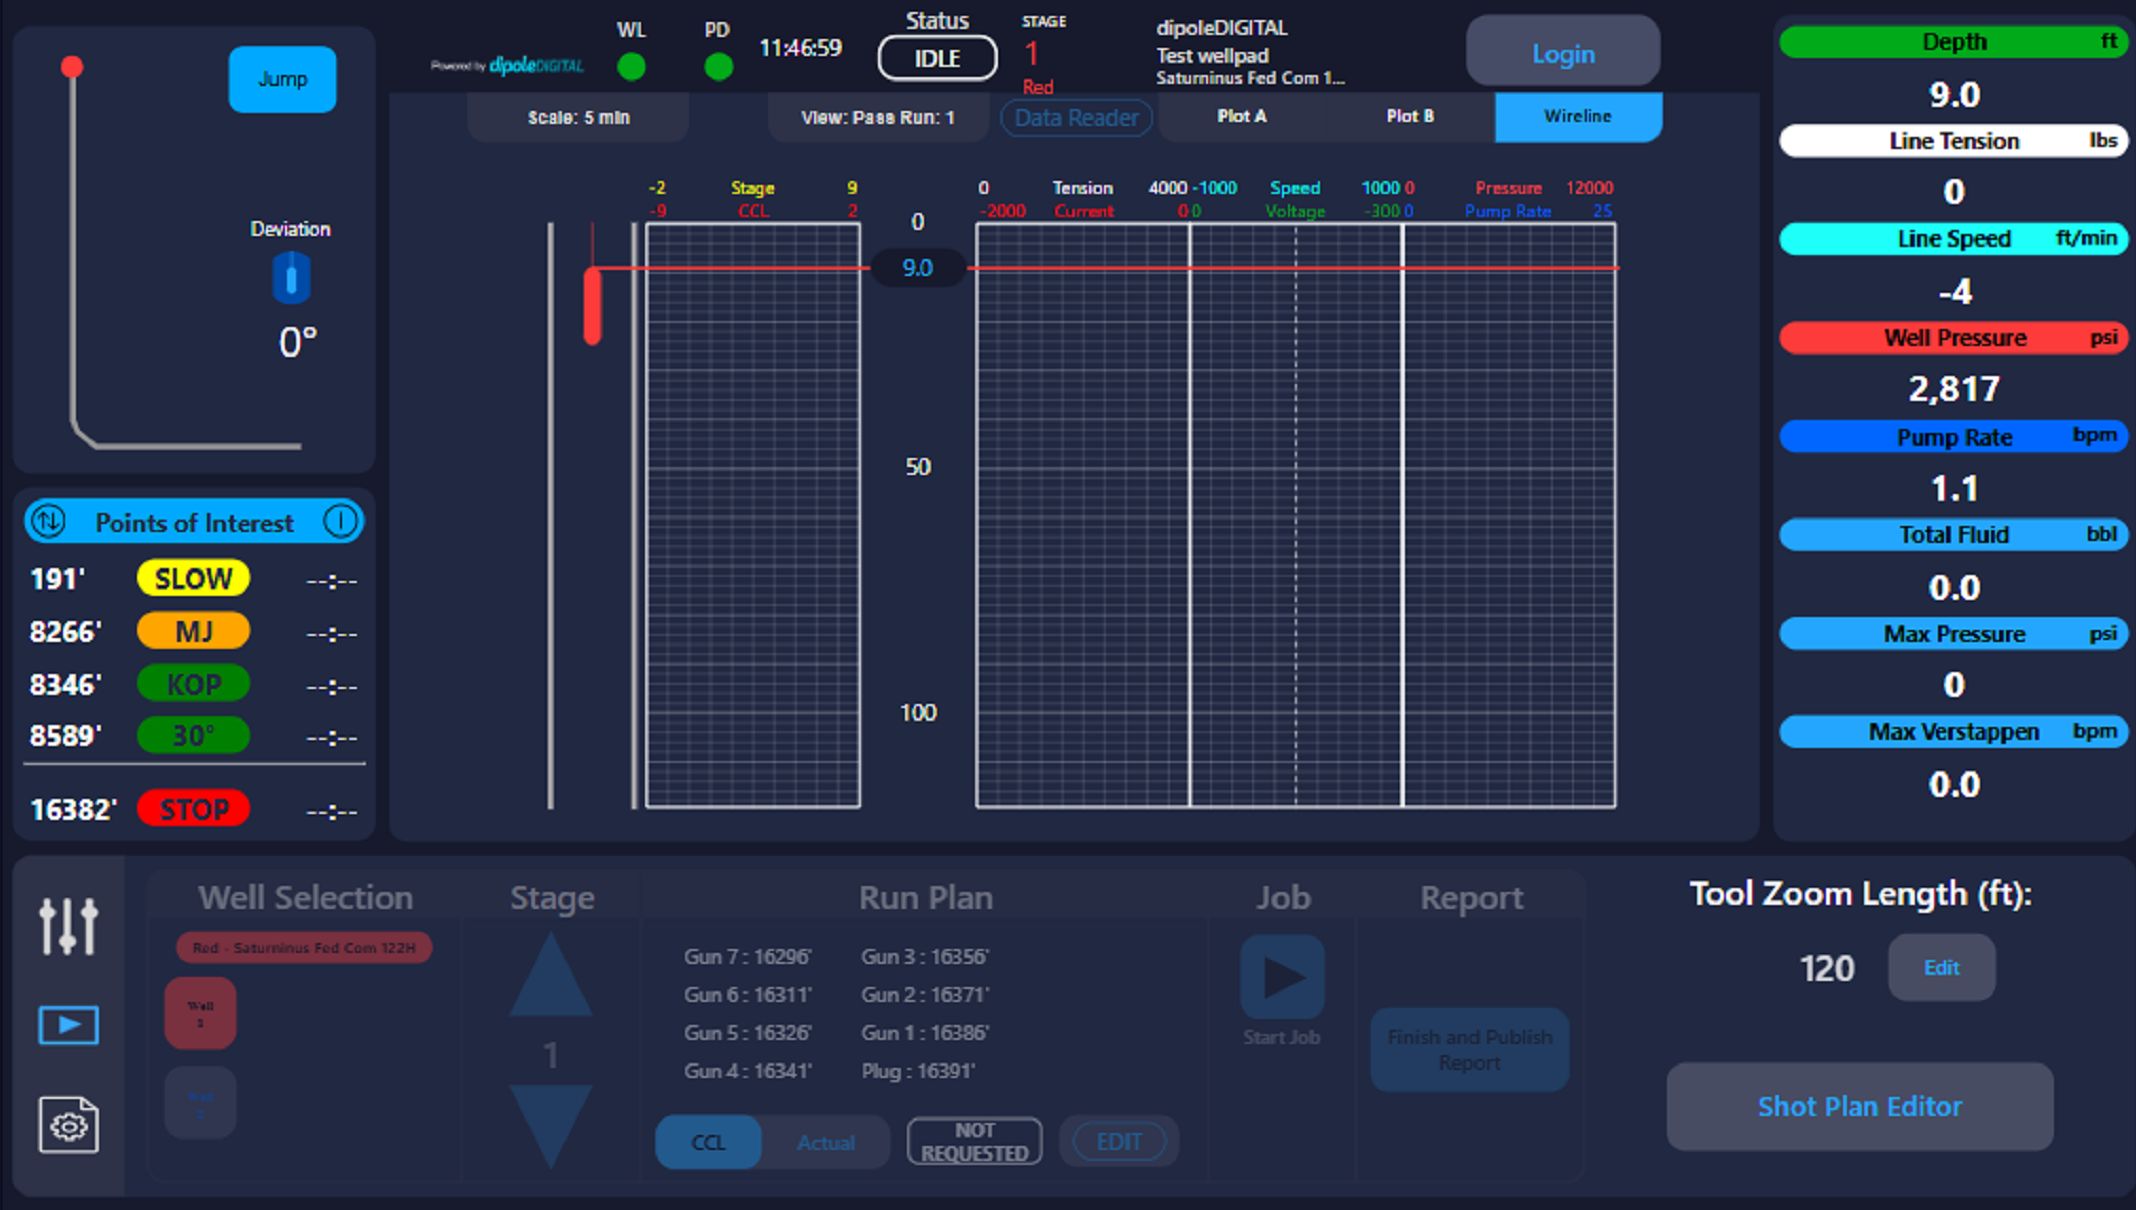Switch to the Plot B tab
Image resolution: width=2136 pixels, height=1210 pixels.
coord(1409,117)
